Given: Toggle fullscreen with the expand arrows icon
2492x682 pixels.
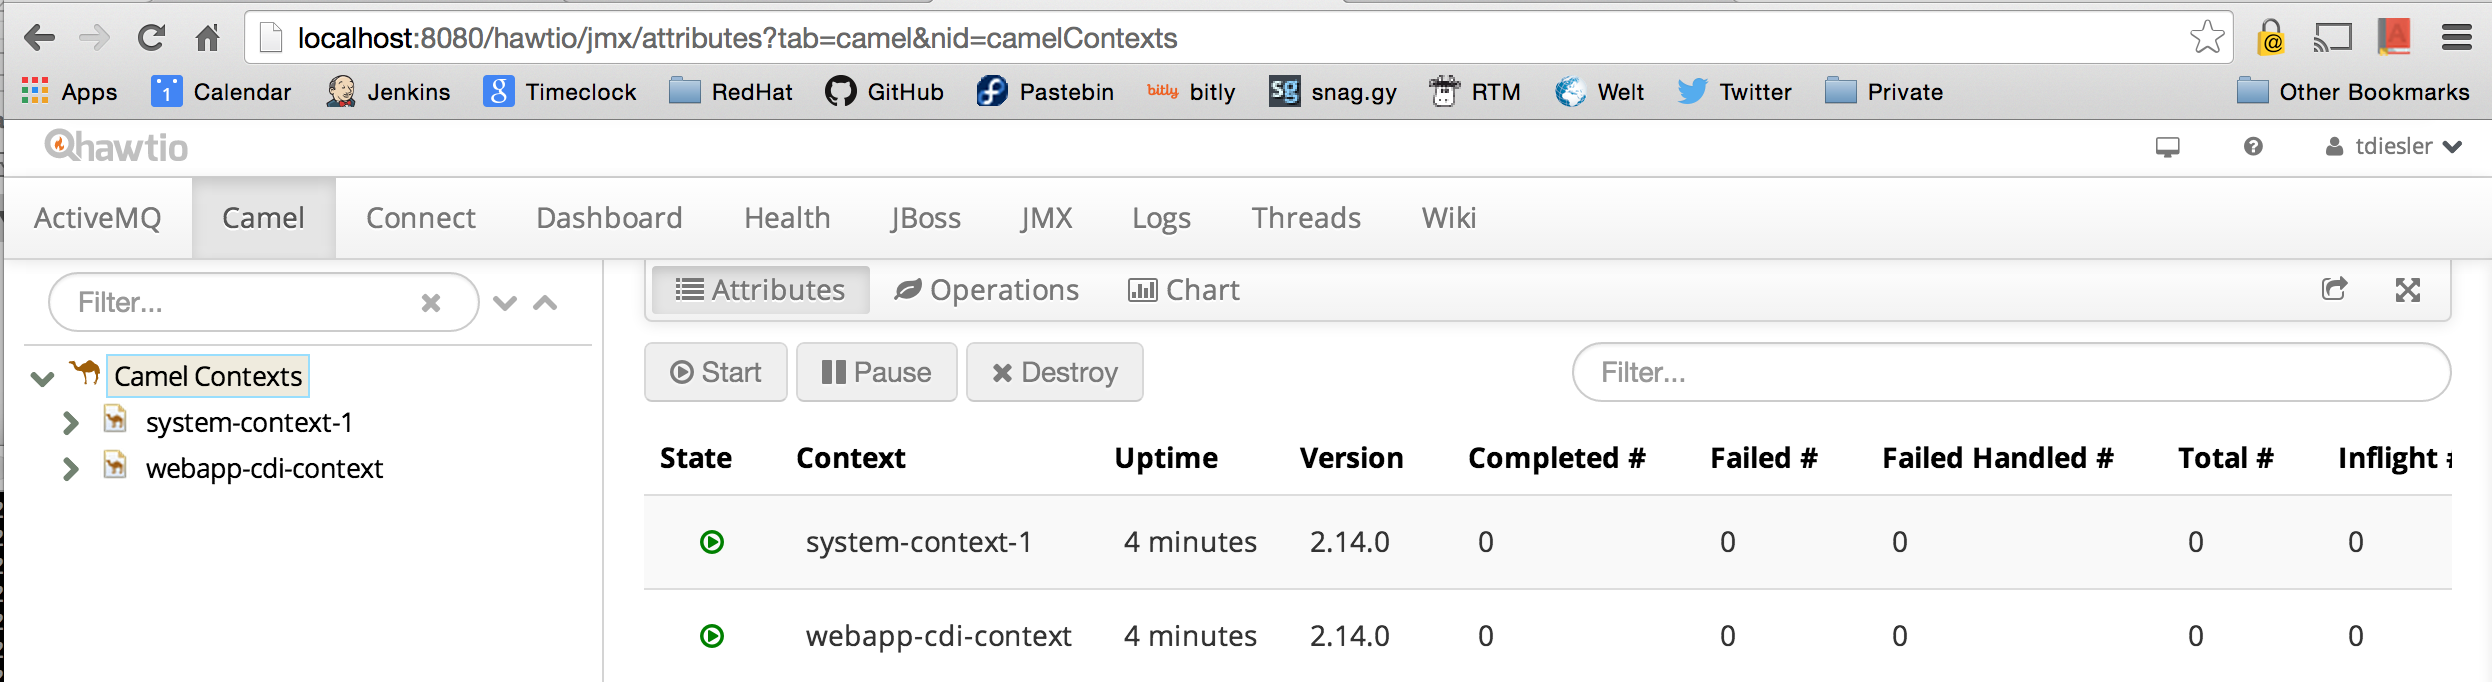Looking at the screenshot, I should [x=2407, y=290].
